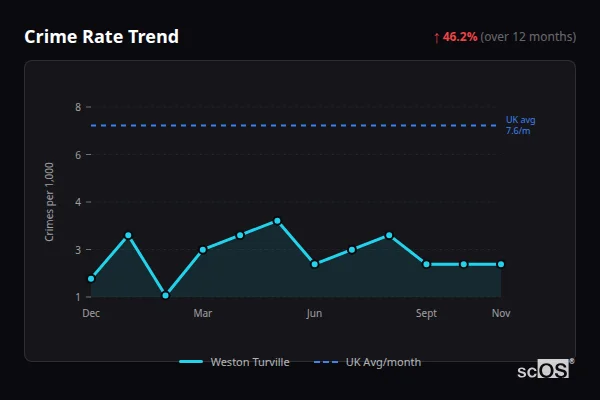Toggle the Weston Turville legend entry
600x400 pixels.
[x=235, y=362]
